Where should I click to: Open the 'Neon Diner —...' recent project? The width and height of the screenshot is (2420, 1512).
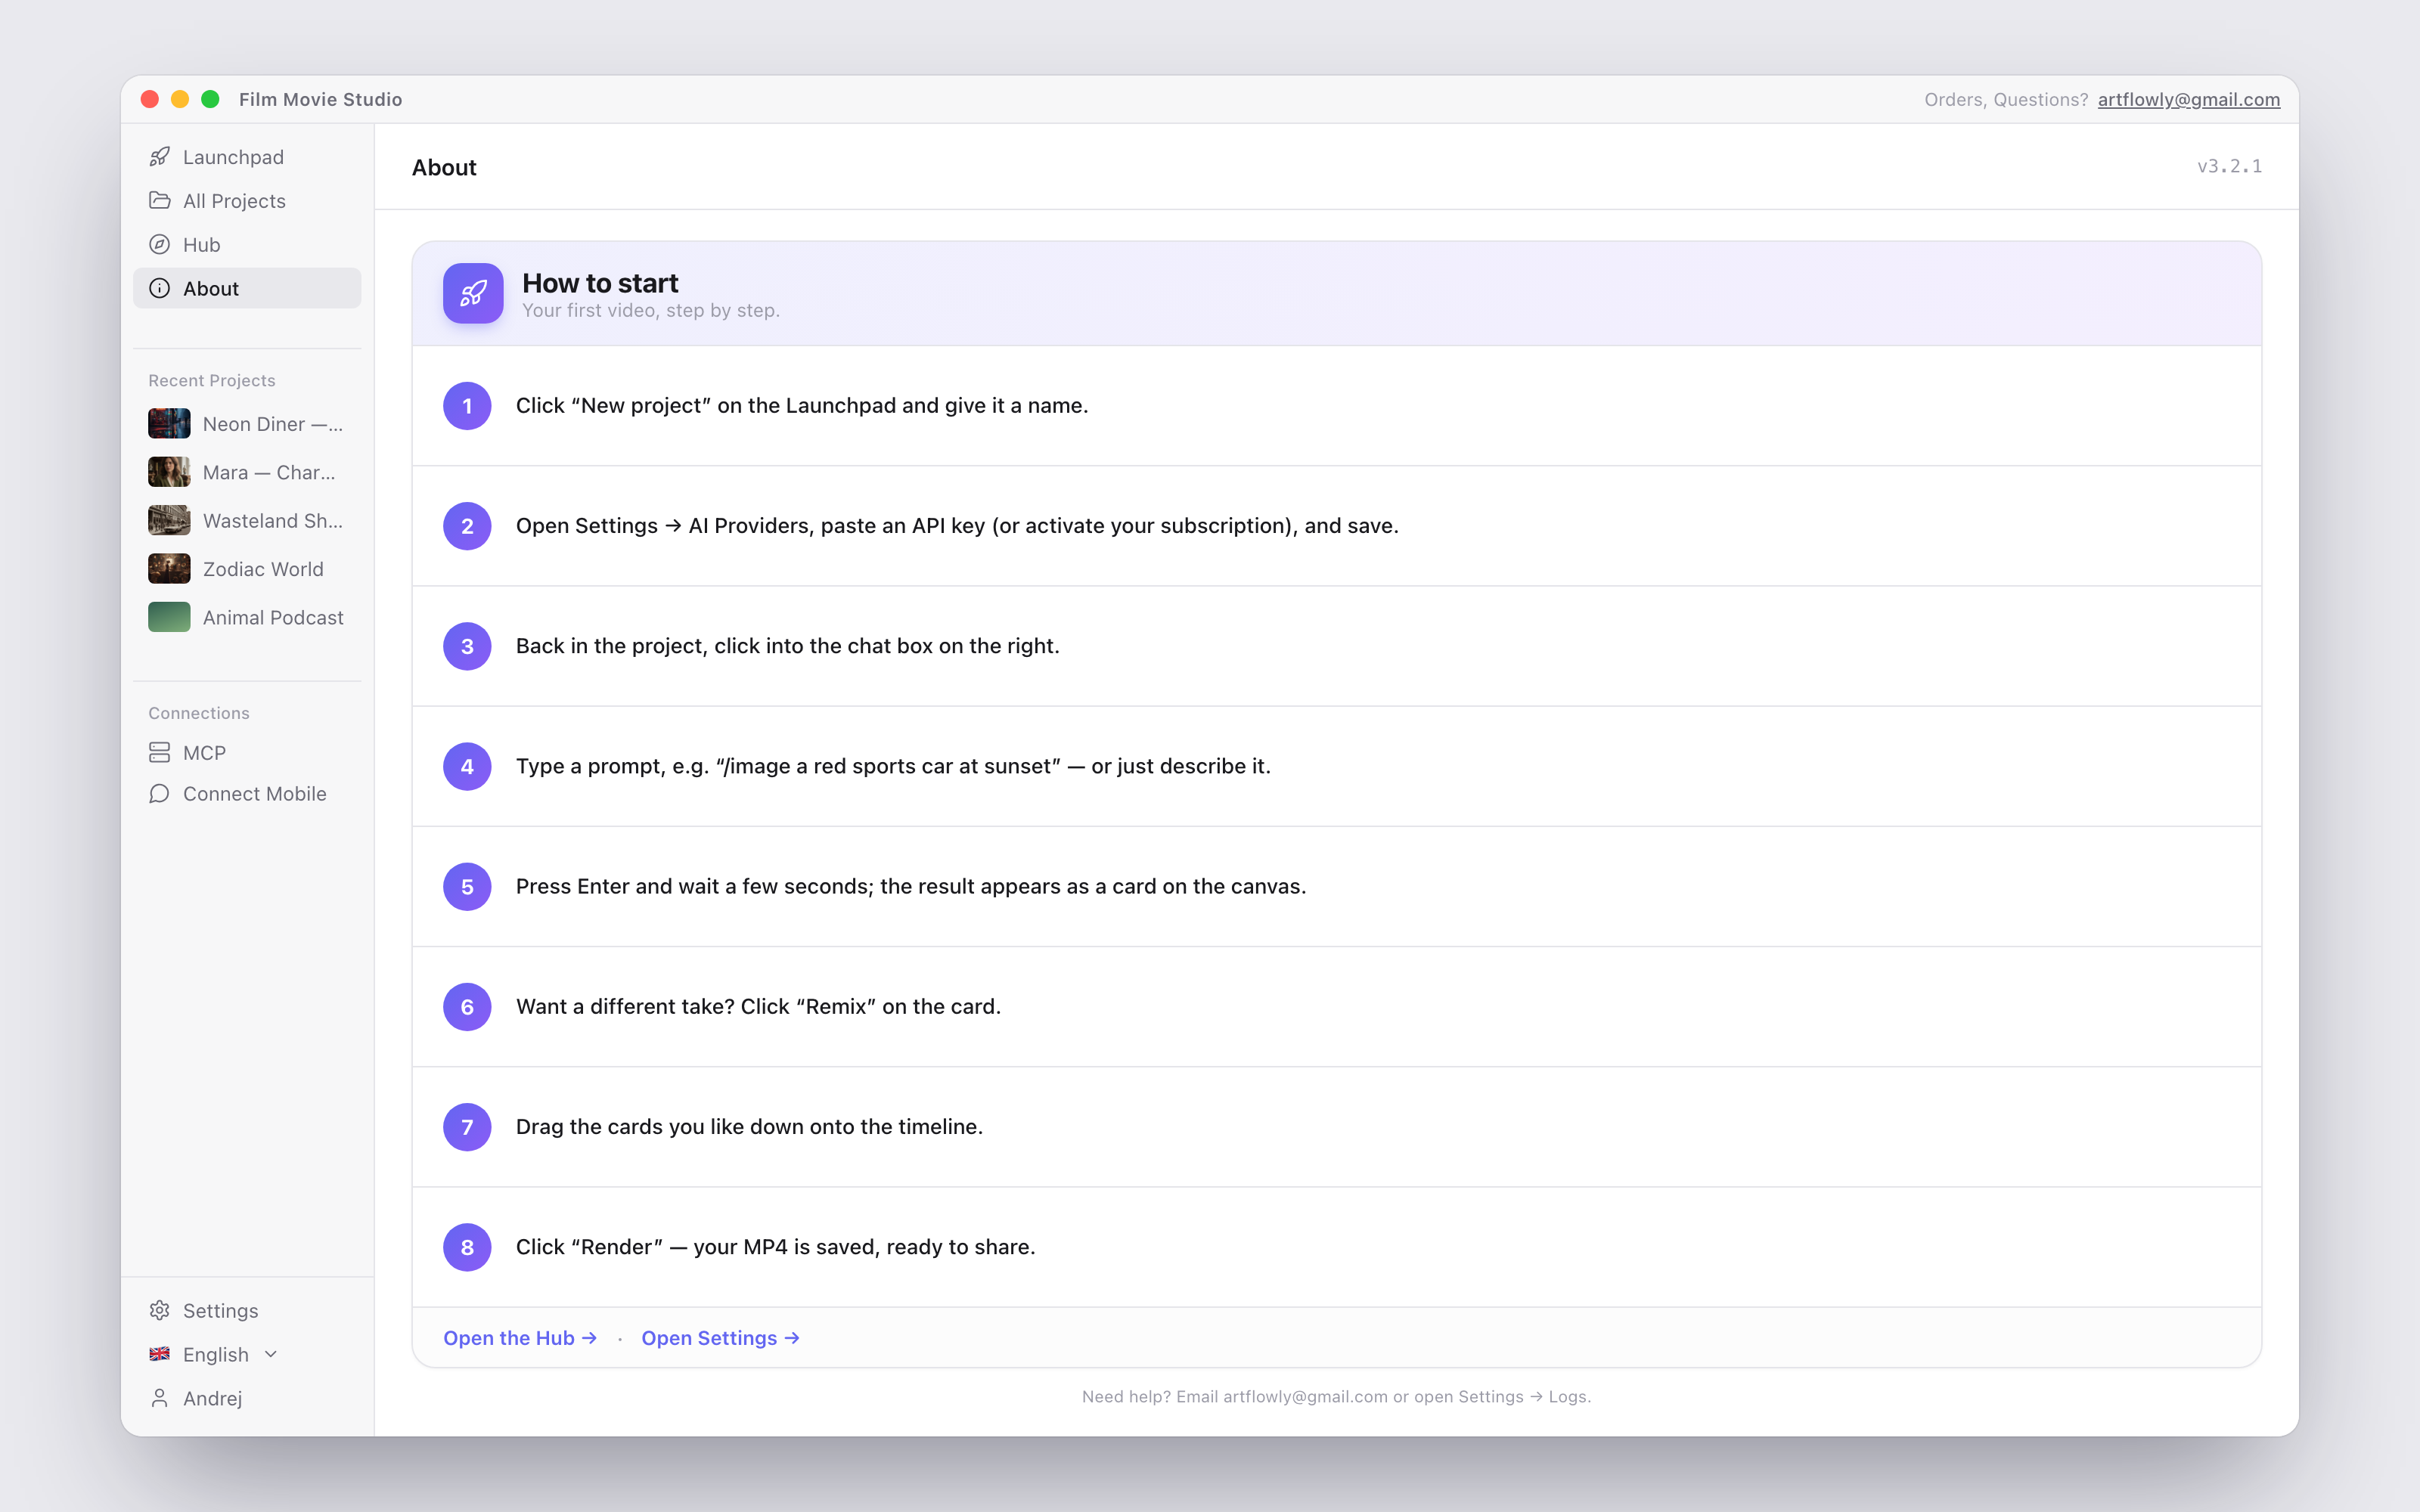coord(247,424)
